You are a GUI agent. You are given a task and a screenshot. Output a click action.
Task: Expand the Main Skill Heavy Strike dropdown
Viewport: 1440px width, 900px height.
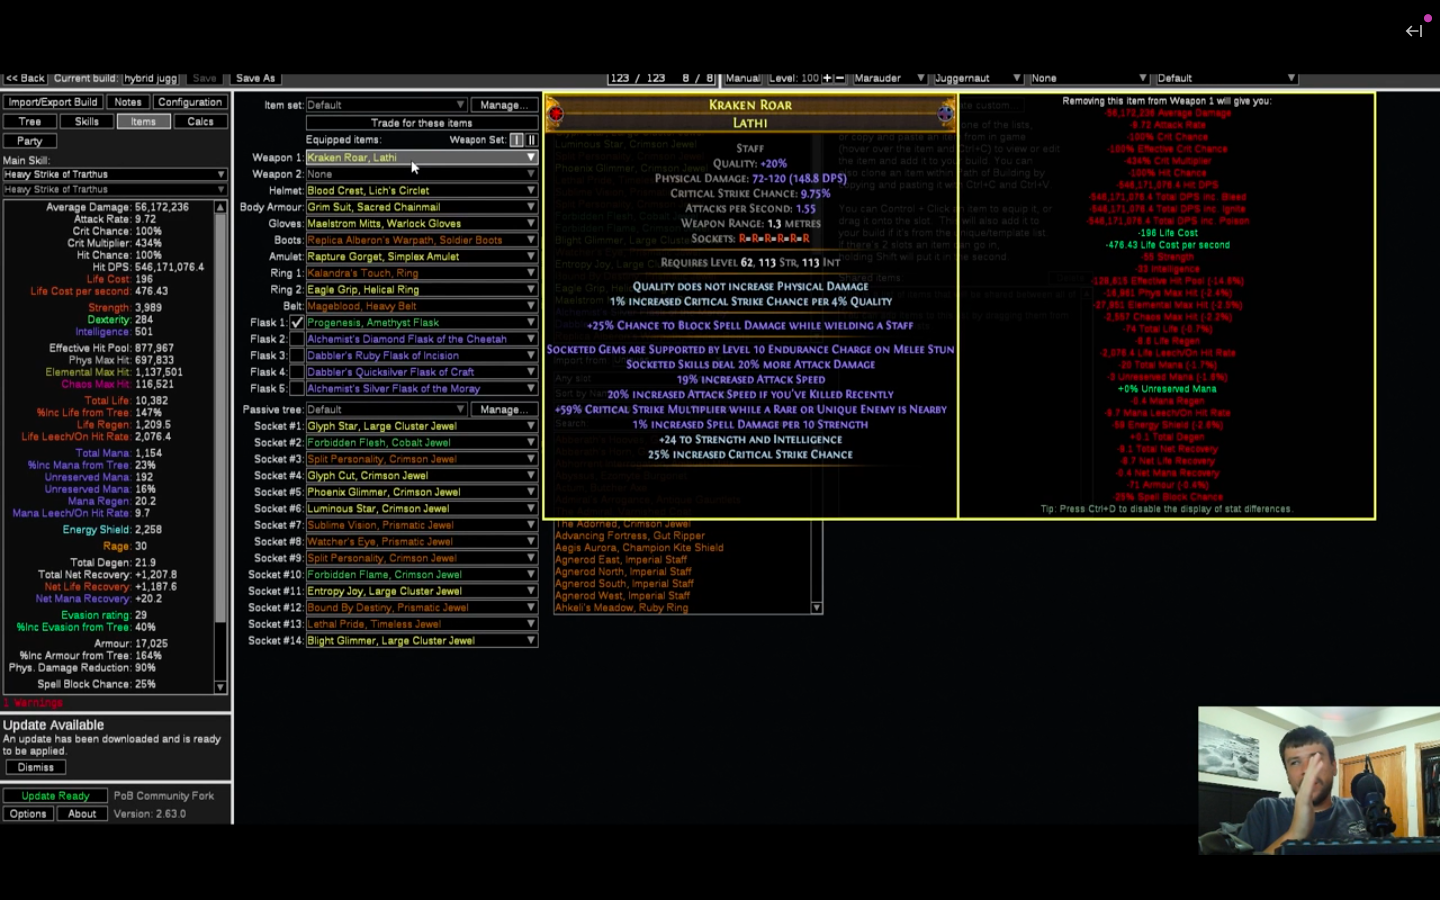(x=115, y=175)
